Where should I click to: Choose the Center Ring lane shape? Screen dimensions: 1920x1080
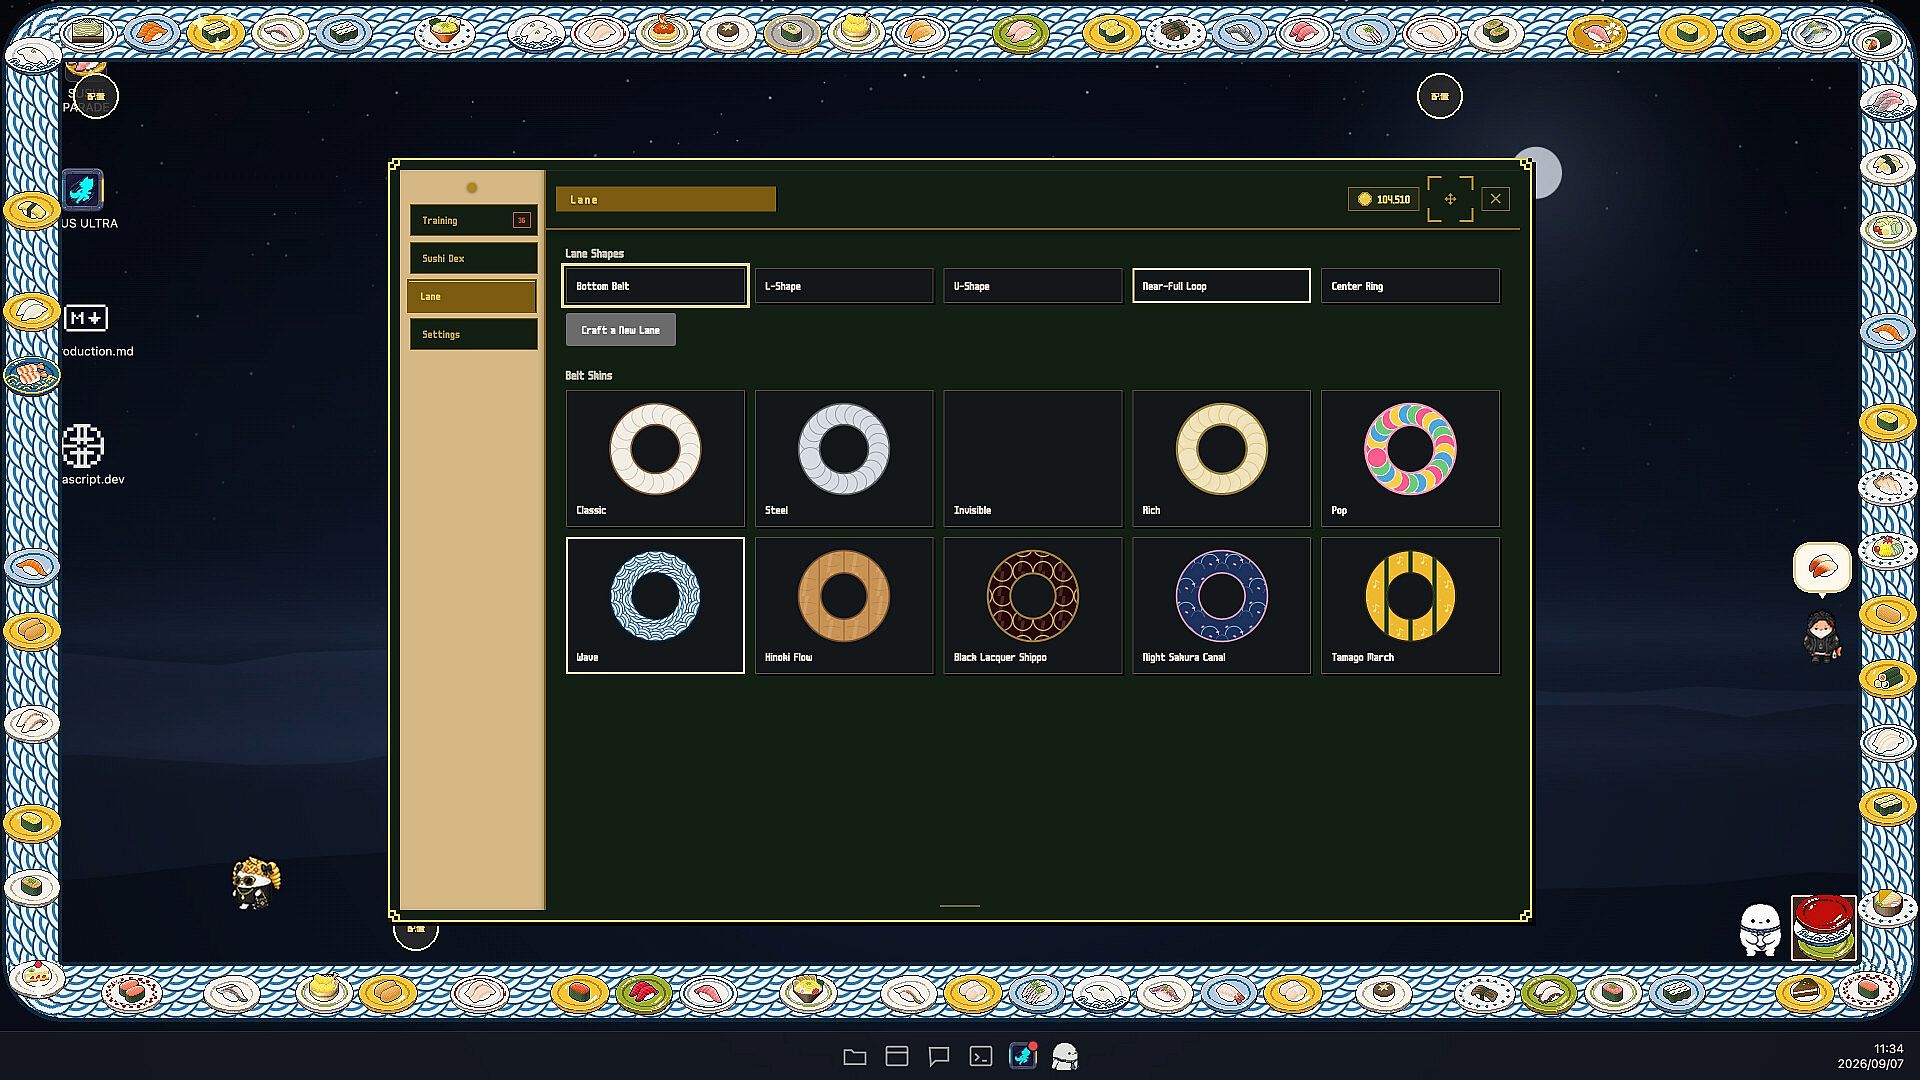click(1410, 286)
